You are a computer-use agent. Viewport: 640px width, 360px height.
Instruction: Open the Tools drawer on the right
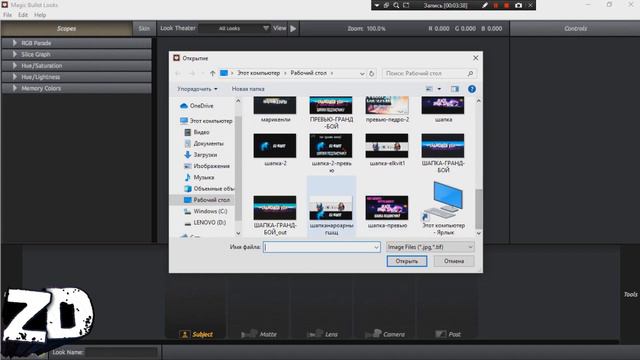pyautogui.click(x=631, y=294)
